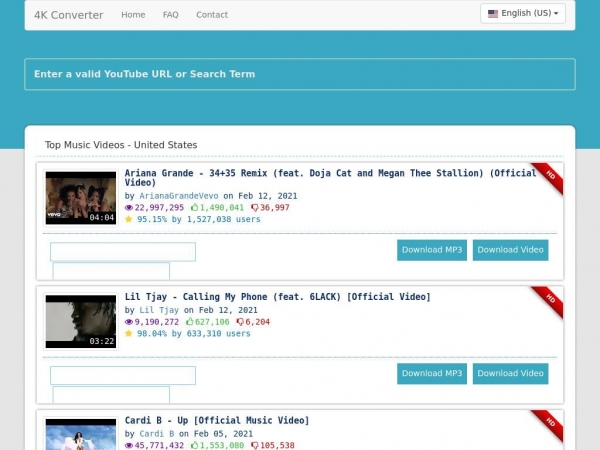The width and height of the screenshot is (600, 450).
Task: Download Video of Ariana Grande 34+35 Remix
Action: click(510, 250)
